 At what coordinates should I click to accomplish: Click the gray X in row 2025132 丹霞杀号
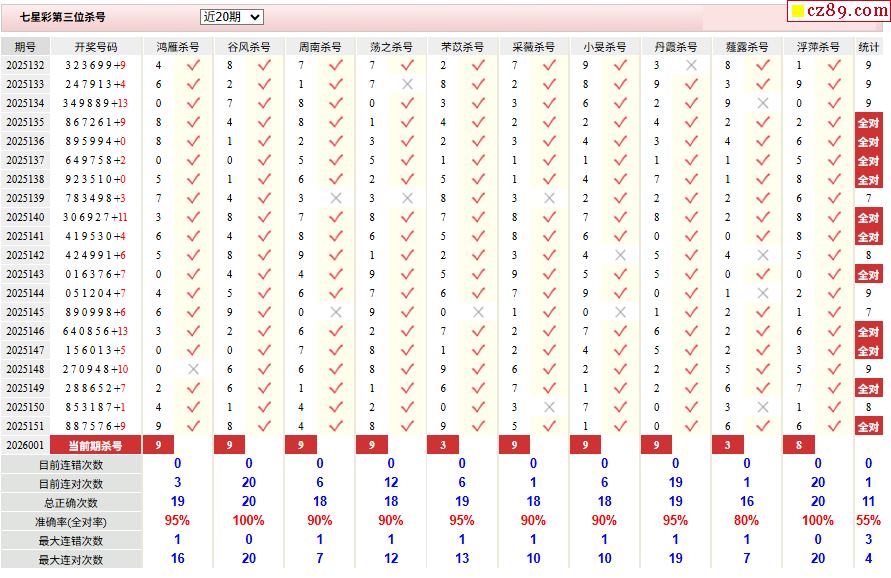pyautogui.click(x=691, y=65)
